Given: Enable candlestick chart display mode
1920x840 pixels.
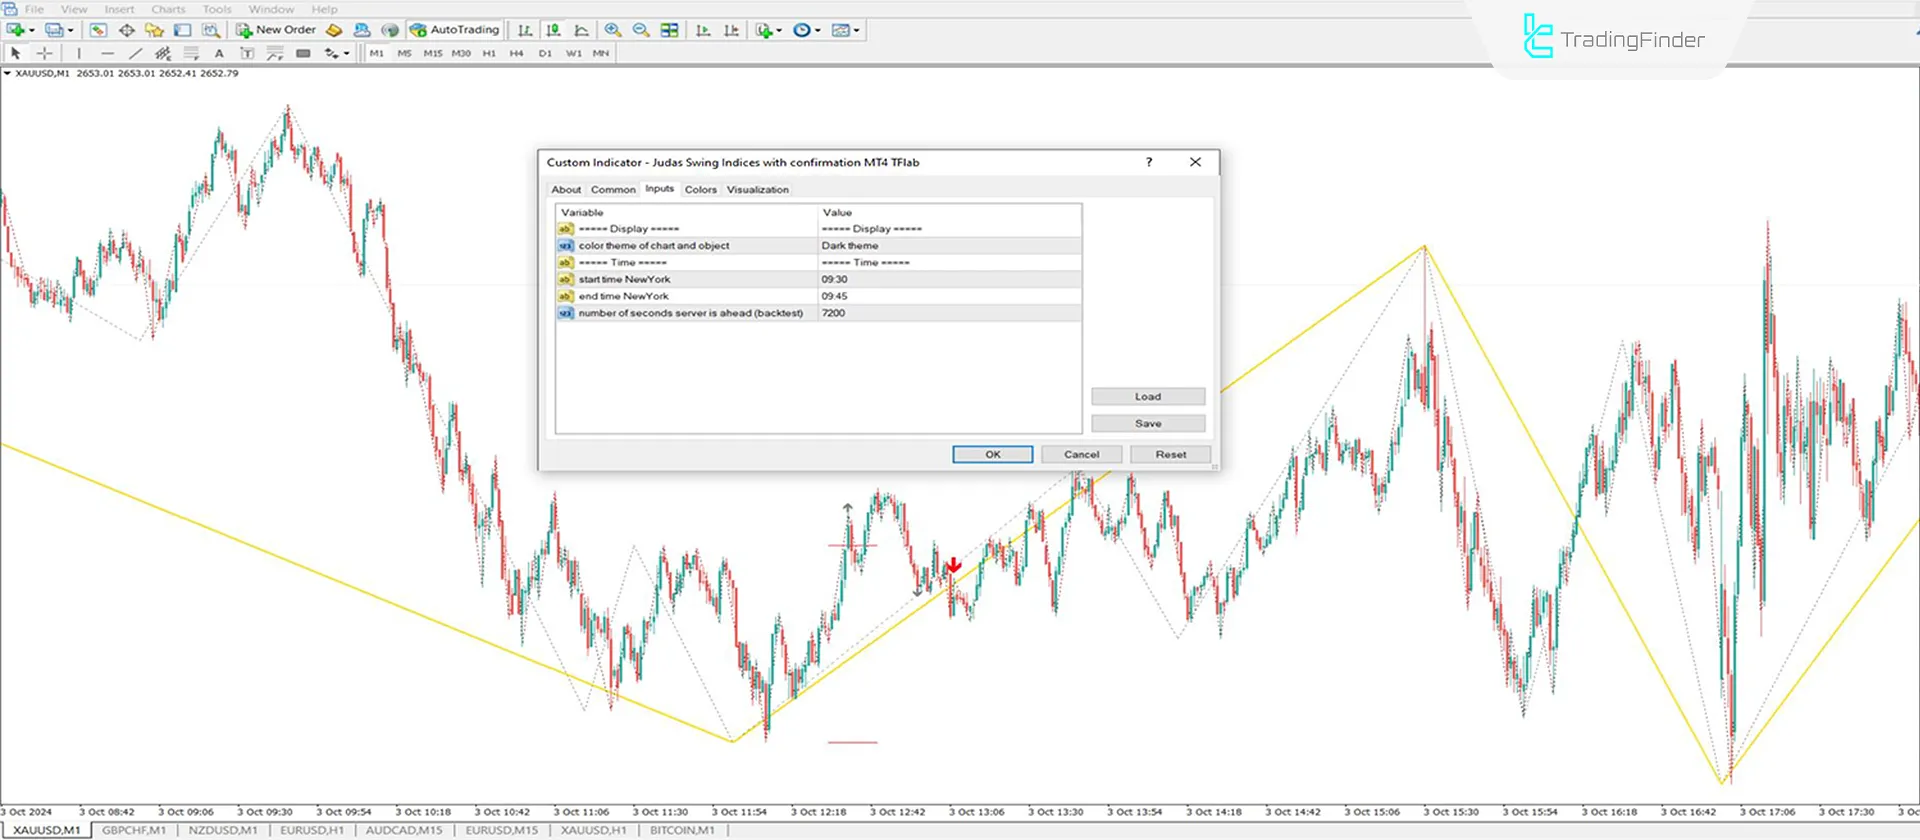Looking at the screenshot, I should tap(553, 30).
